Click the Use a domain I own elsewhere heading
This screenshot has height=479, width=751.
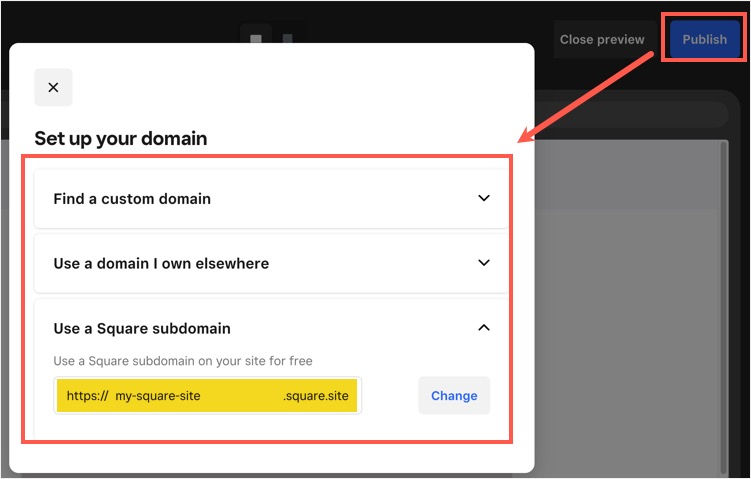[161, 263]
